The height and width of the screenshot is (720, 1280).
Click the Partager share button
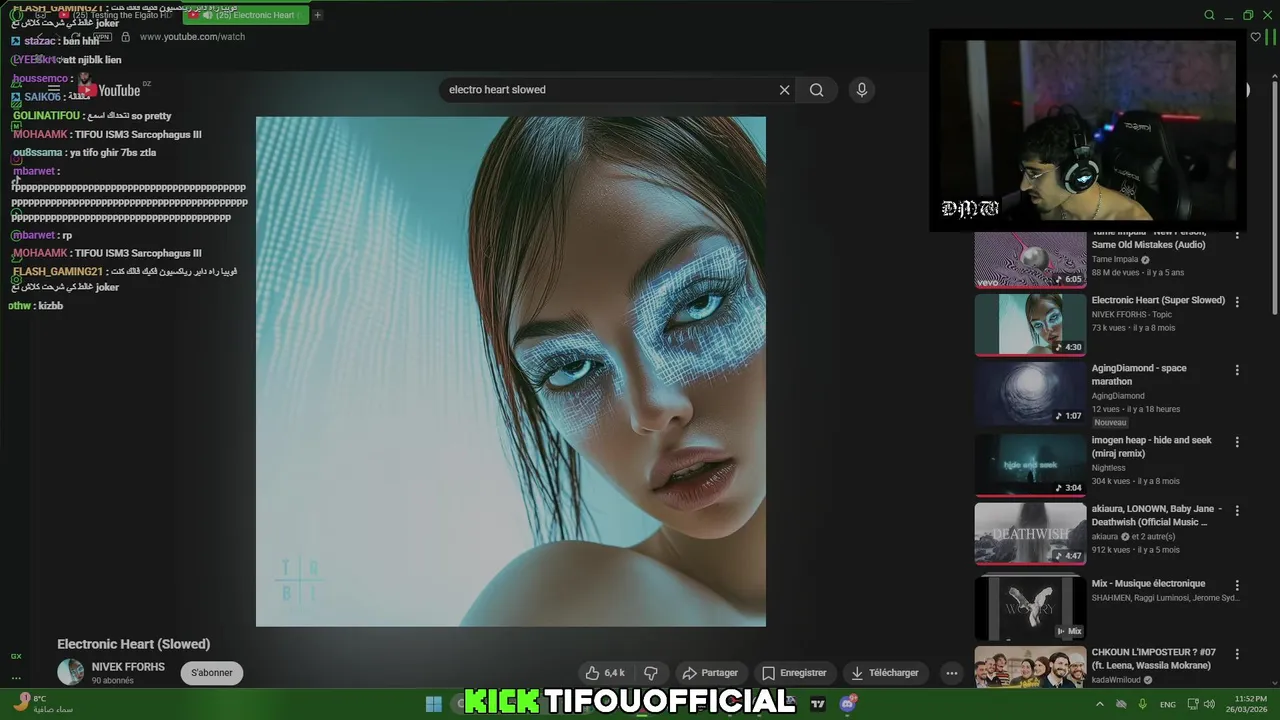click(x=710, y=673)
